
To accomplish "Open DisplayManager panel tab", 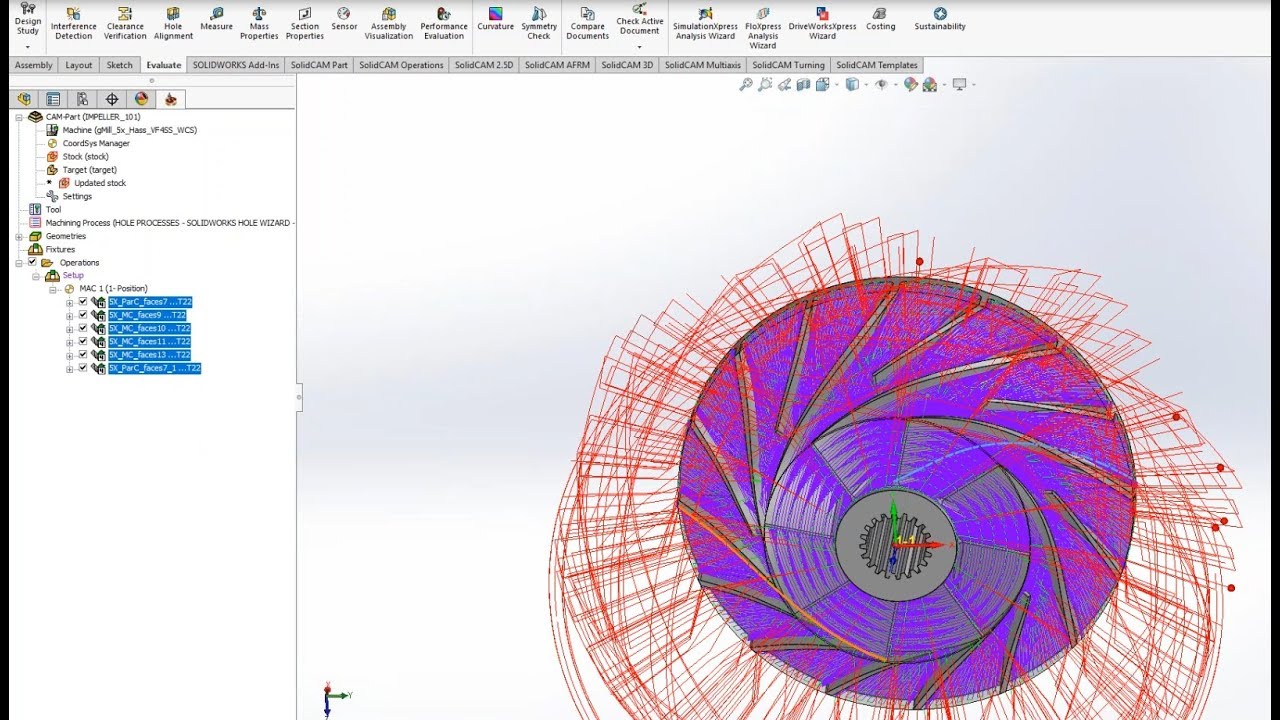I will [x=141, y=99].
